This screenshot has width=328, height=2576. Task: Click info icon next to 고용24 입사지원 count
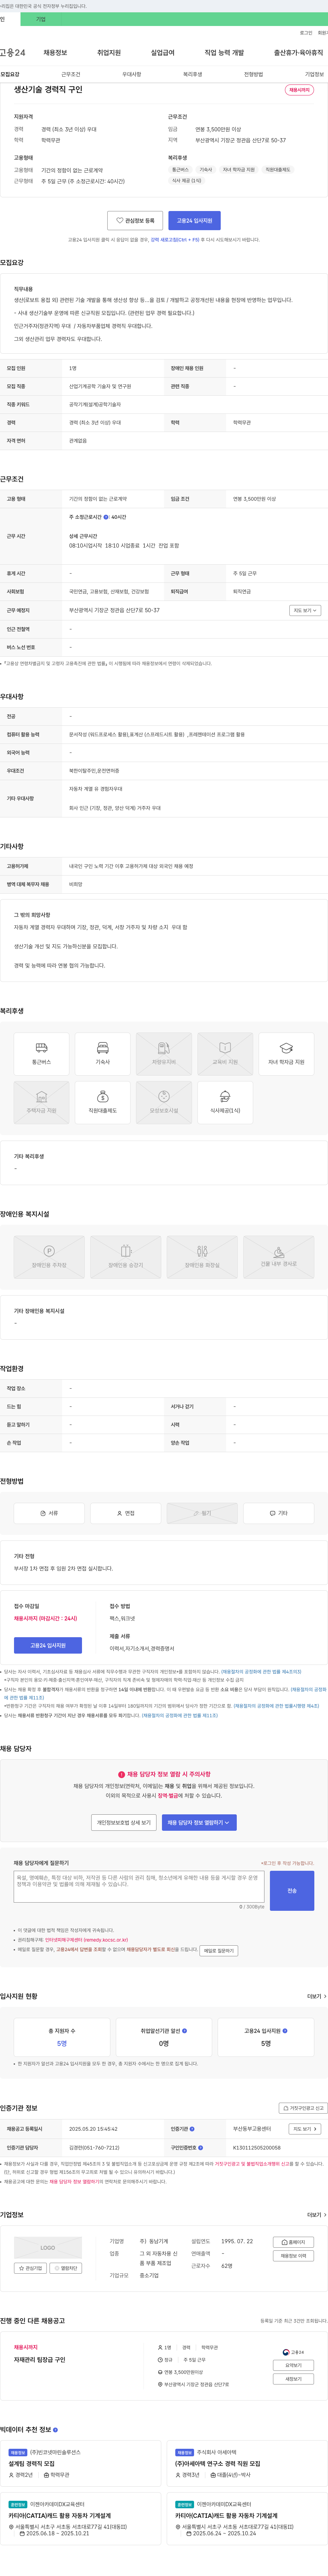[285, 2031]
